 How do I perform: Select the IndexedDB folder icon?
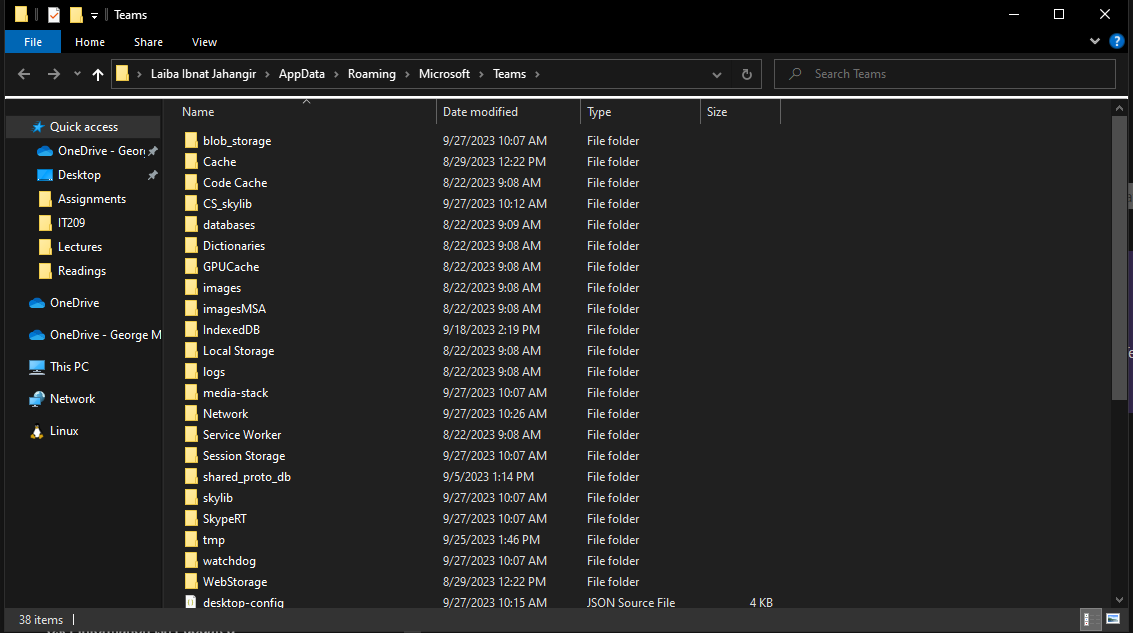[191, 329]
